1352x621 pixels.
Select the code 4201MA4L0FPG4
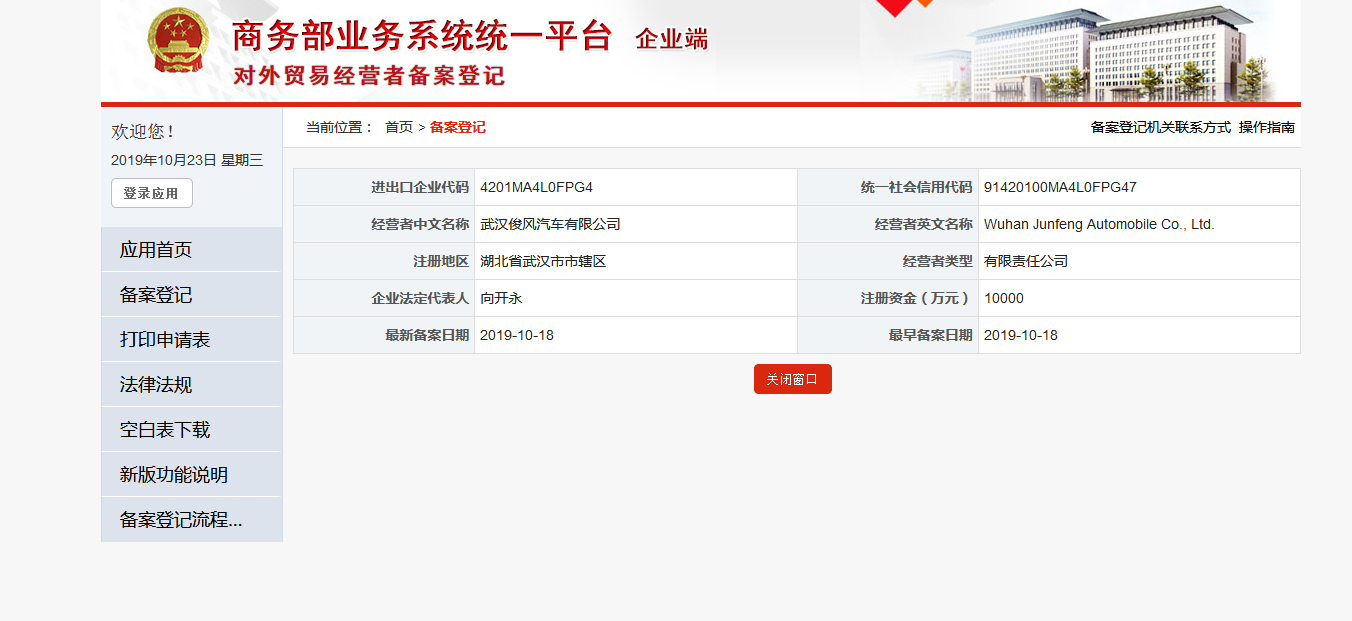[537, 187]
